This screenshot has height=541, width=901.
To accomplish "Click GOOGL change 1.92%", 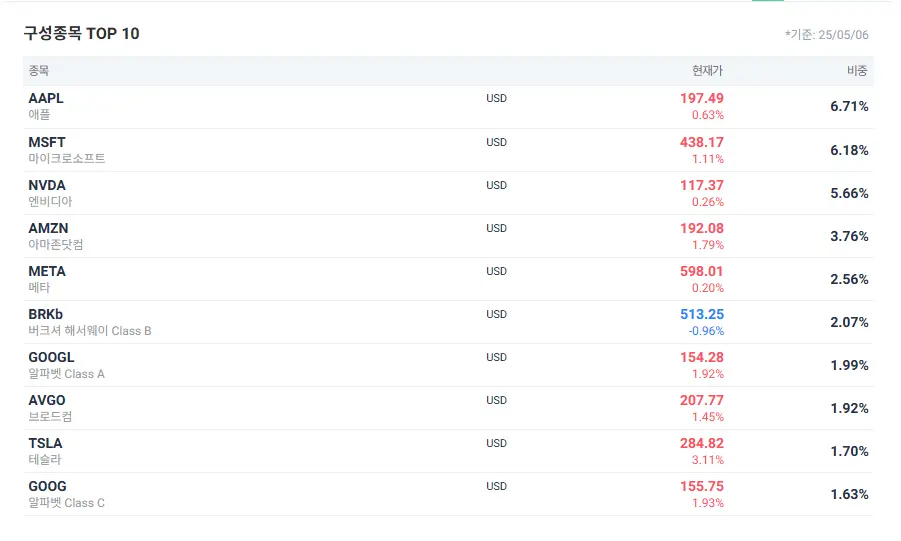I will click(708, 374).
